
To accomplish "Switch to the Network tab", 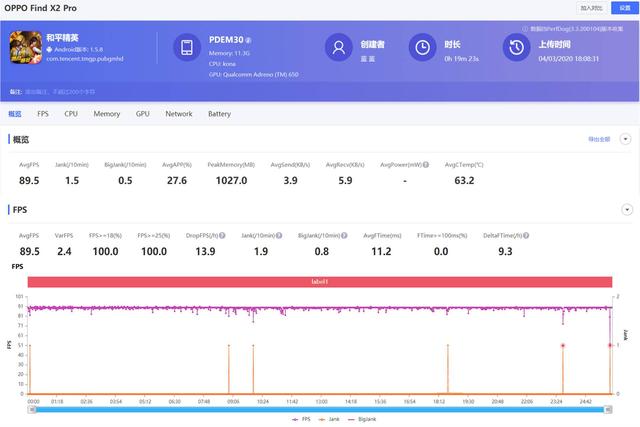I will click(x=179, y=114).
